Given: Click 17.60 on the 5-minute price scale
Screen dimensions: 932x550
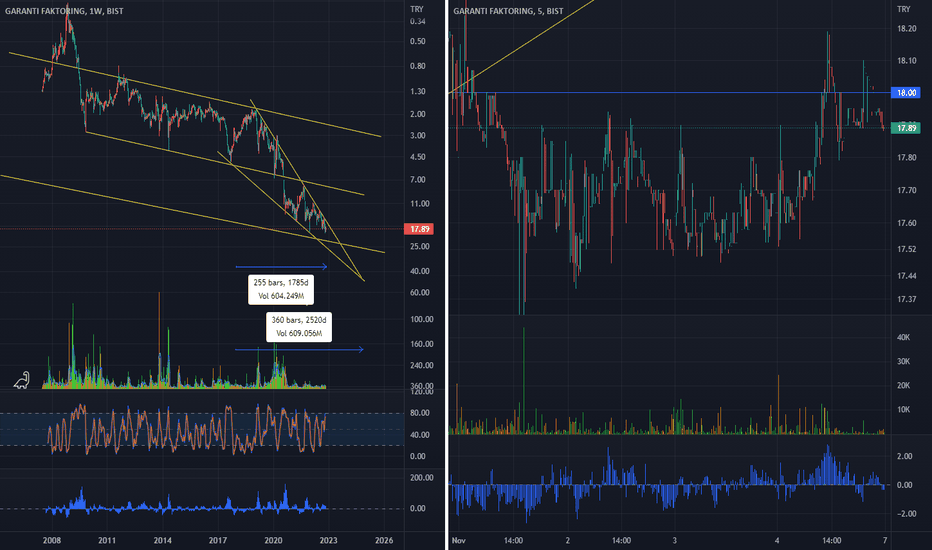Looking at the screenshot, I should 906,223.
